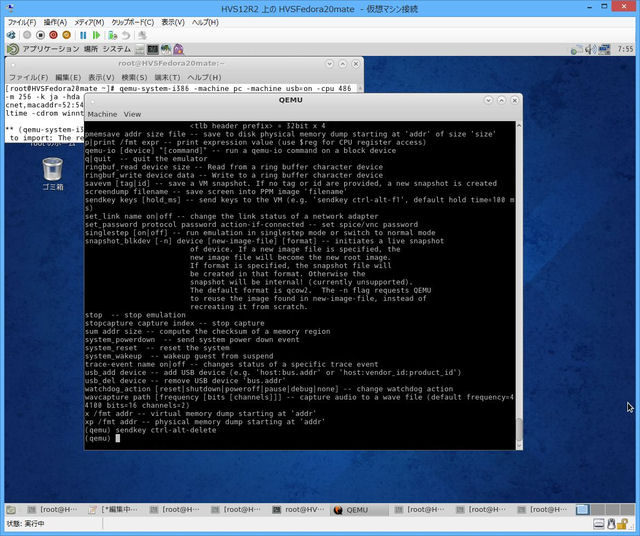640x536 pixels.
Task: Click the red Shut Down icon
Action: click(x=53, y=35)
